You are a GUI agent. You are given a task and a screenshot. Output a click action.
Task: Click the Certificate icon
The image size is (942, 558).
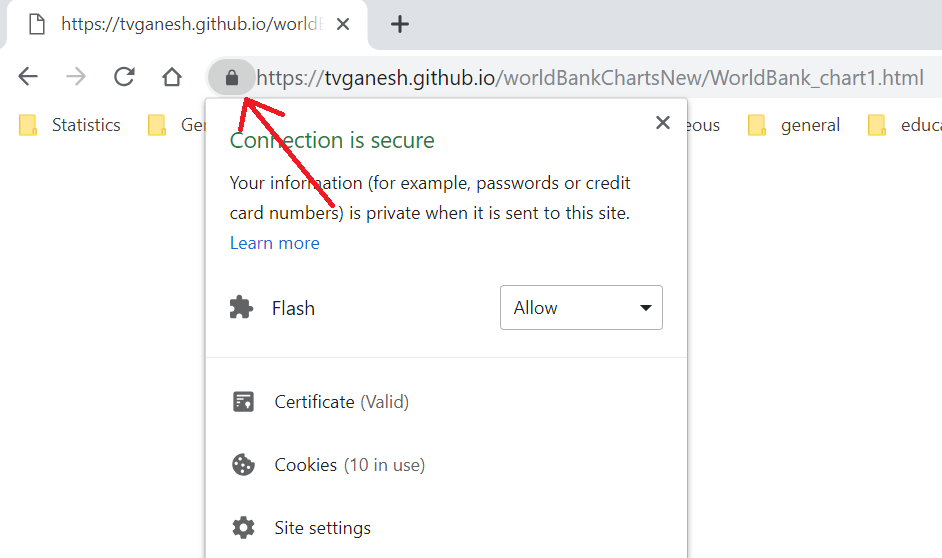coord(243,402)
